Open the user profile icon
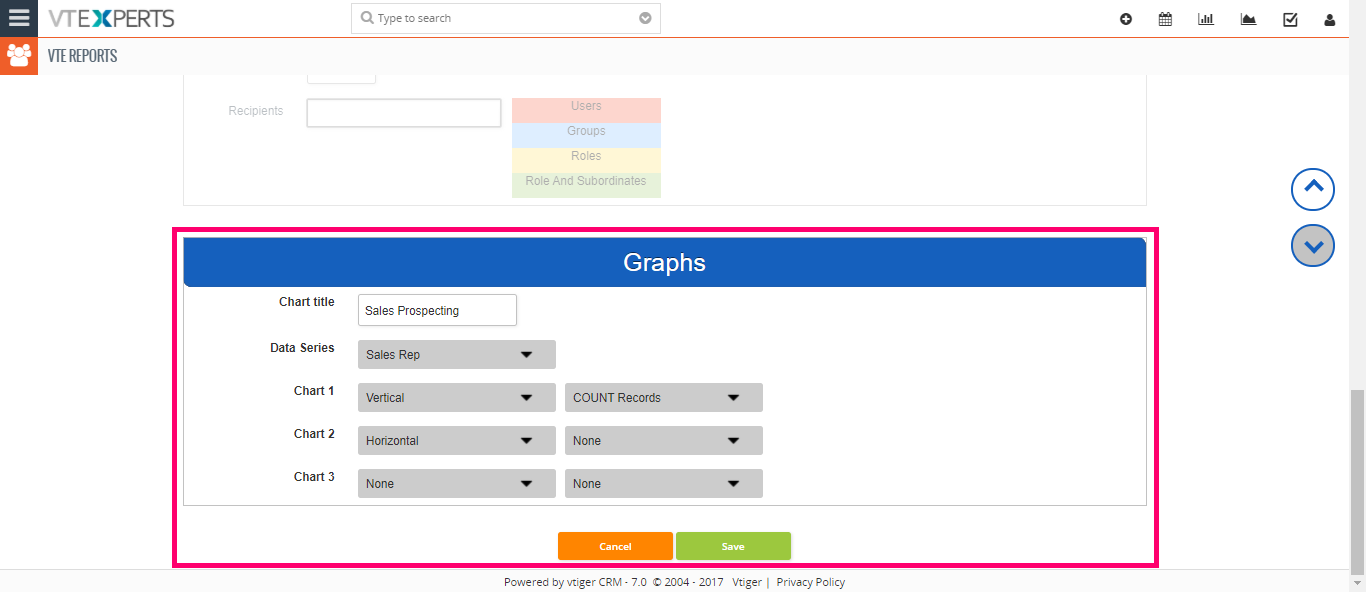Image resolution: width=1366 pixels, height=592 pixels. point(1329,19)
